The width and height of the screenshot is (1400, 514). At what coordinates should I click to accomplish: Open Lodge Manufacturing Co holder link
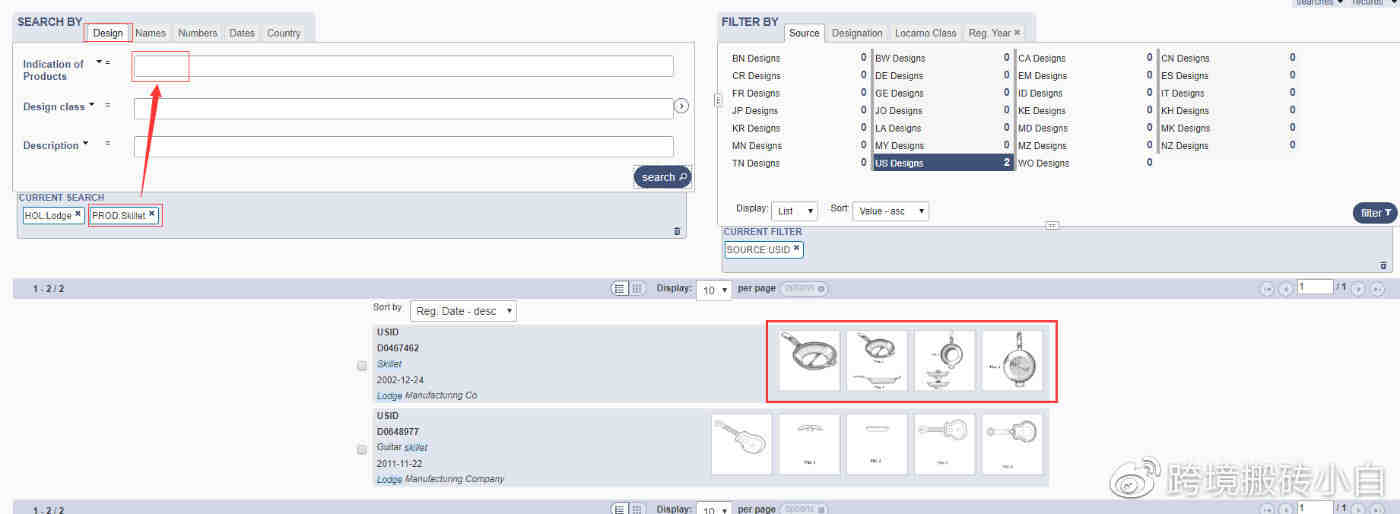click(427, 396)
